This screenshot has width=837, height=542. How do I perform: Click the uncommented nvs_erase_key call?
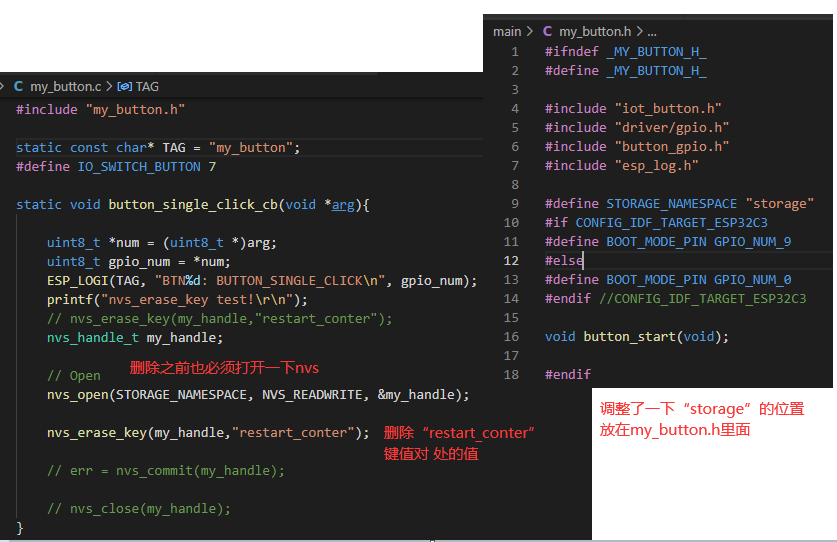tap(208, 433)
